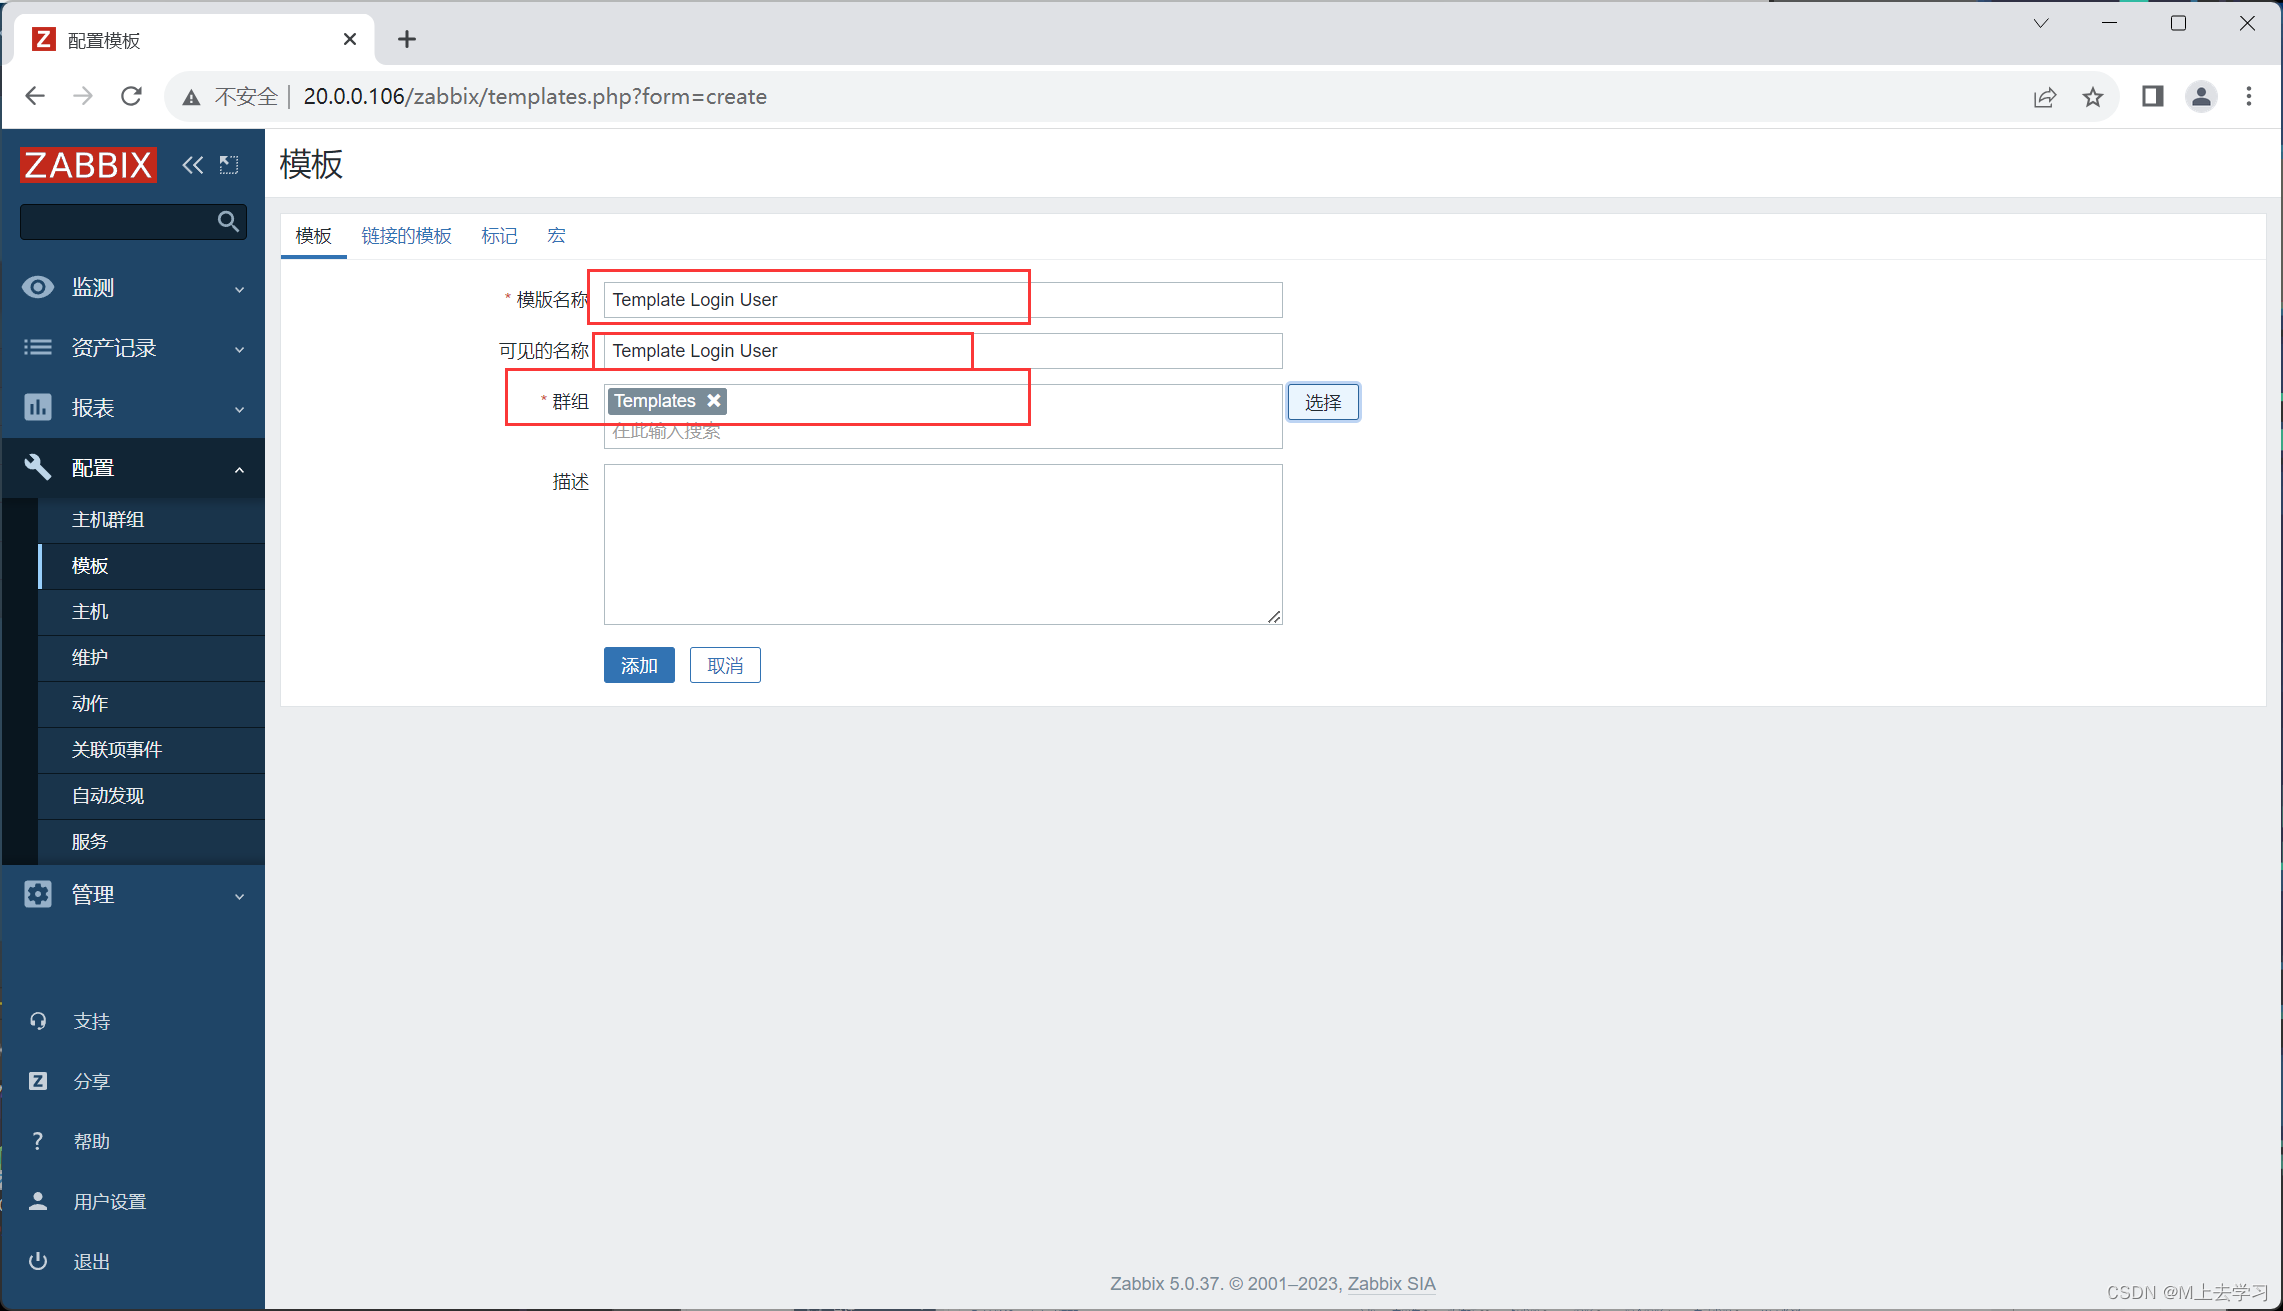Open Chrome three-dot menu
The image size is (2283, 1311).
pyautogui.click(x=2249, y=96)
